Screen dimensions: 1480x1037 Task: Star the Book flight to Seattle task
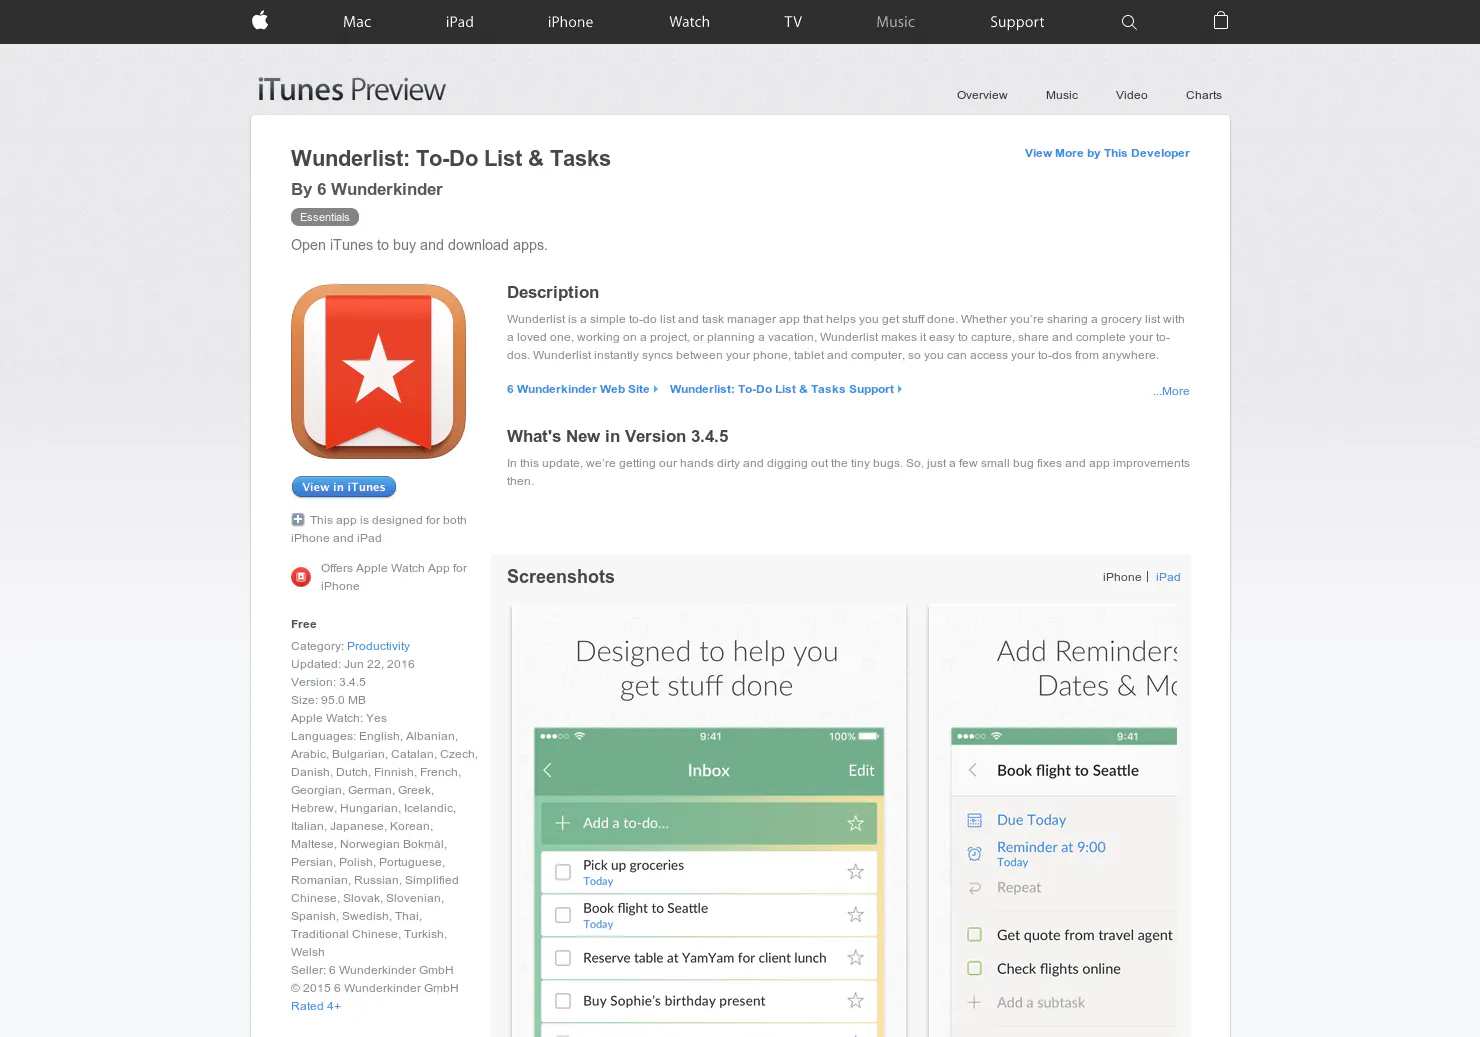(x=855, y=915)
